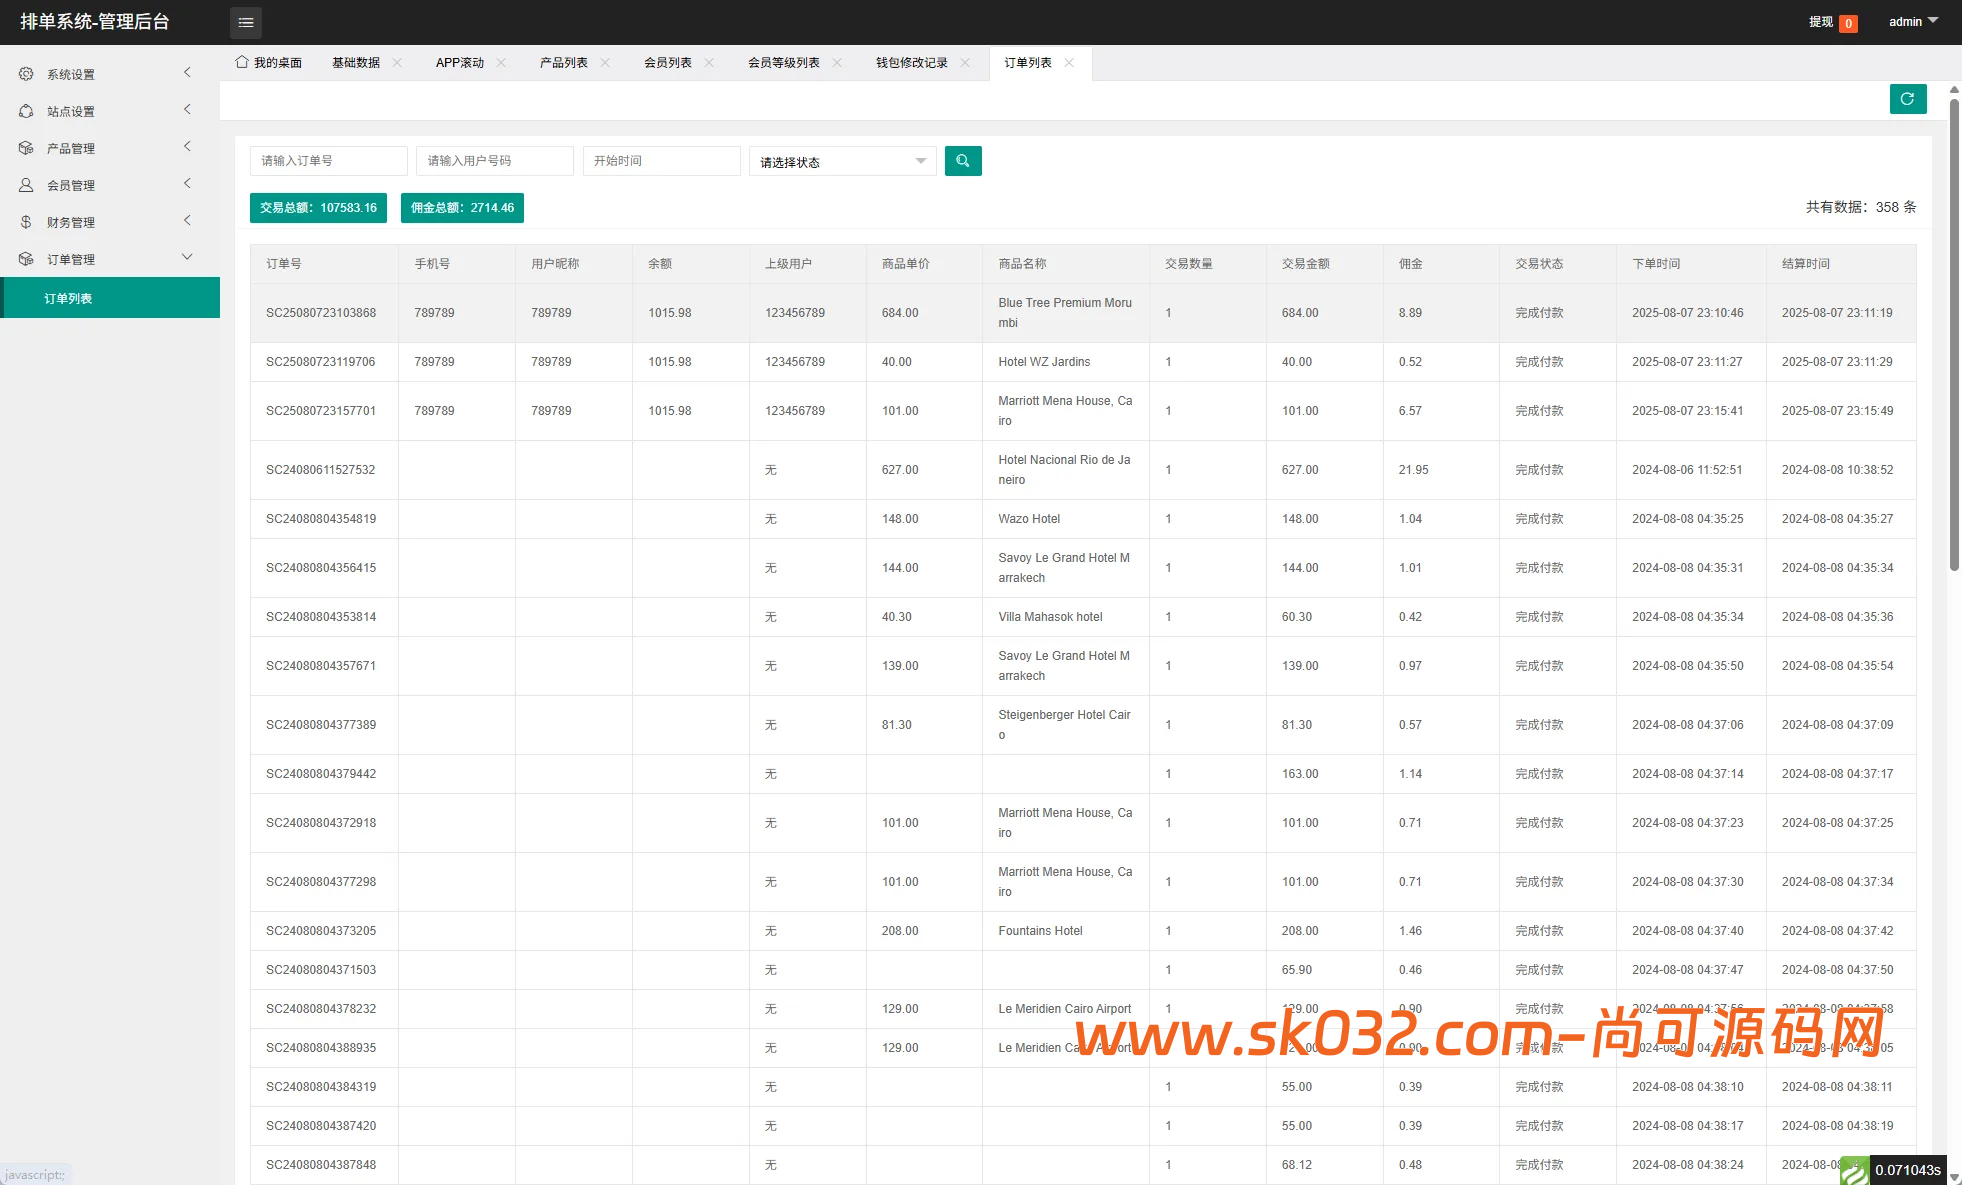Click the 提现 notification badge
Screen dimensions: 1962x1185
pos(1848,23)
